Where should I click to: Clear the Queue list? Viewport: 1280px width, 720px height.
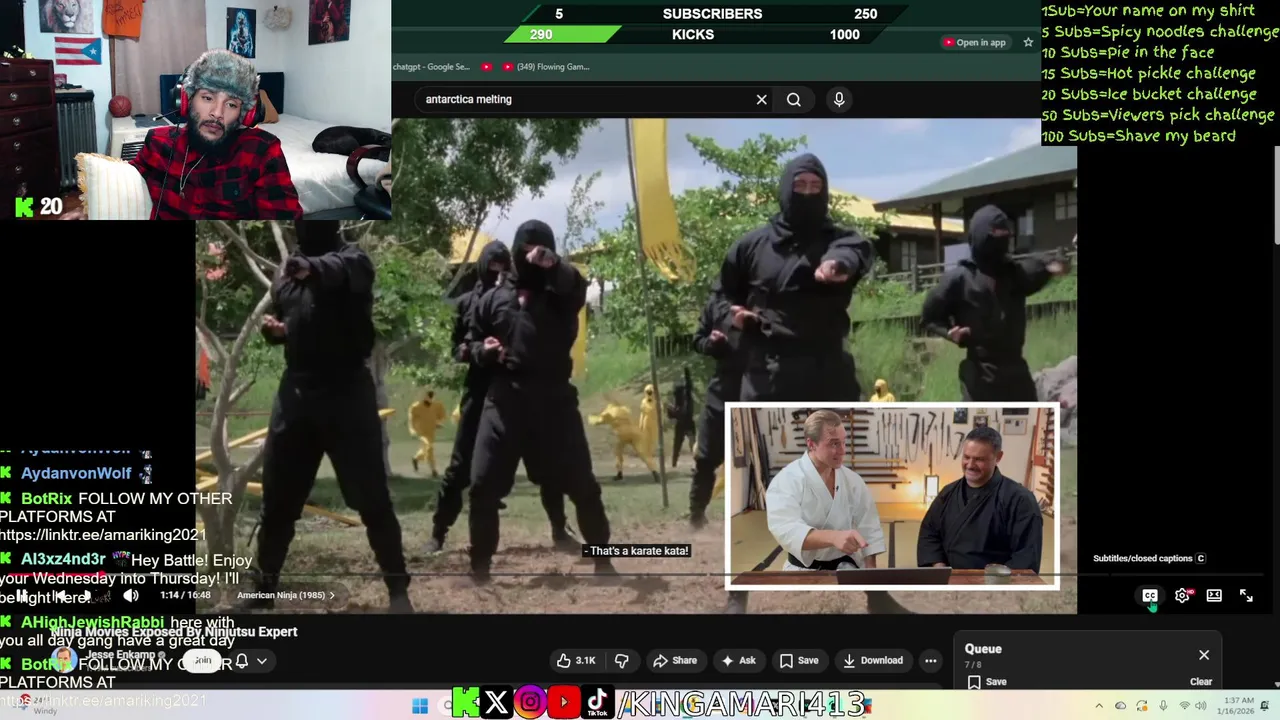click(1201, 682)
